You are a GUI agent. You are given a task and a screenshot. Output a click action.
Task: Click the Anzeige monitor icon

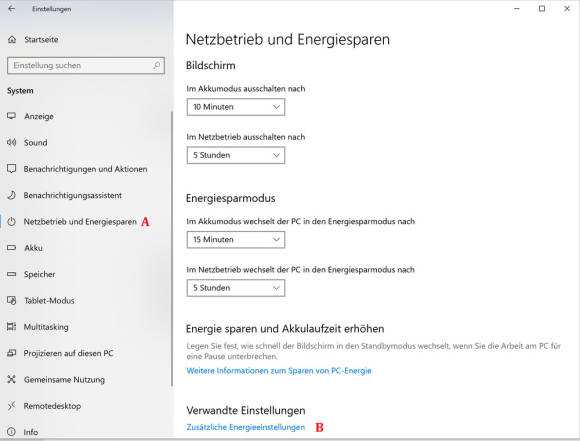(x=11, y=116)
